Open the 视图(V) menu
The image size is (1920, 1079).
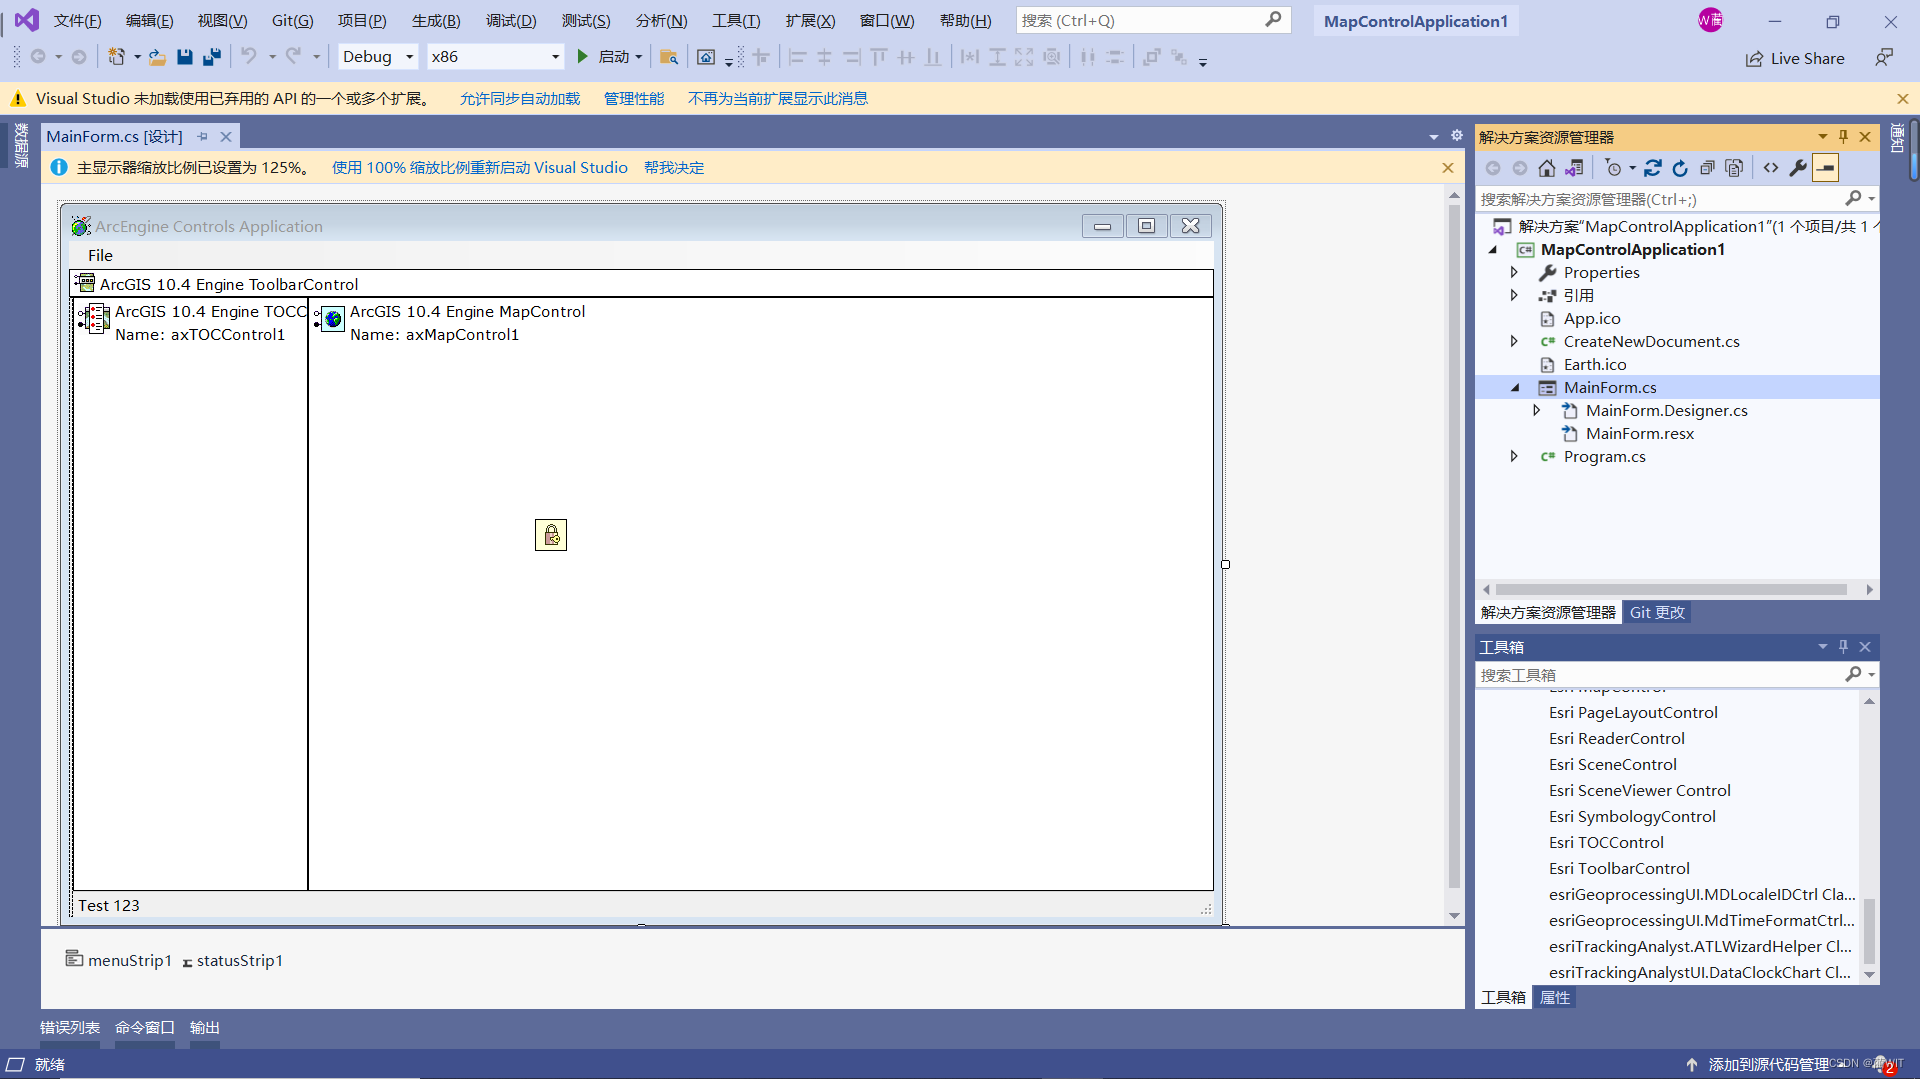point(222,20)
